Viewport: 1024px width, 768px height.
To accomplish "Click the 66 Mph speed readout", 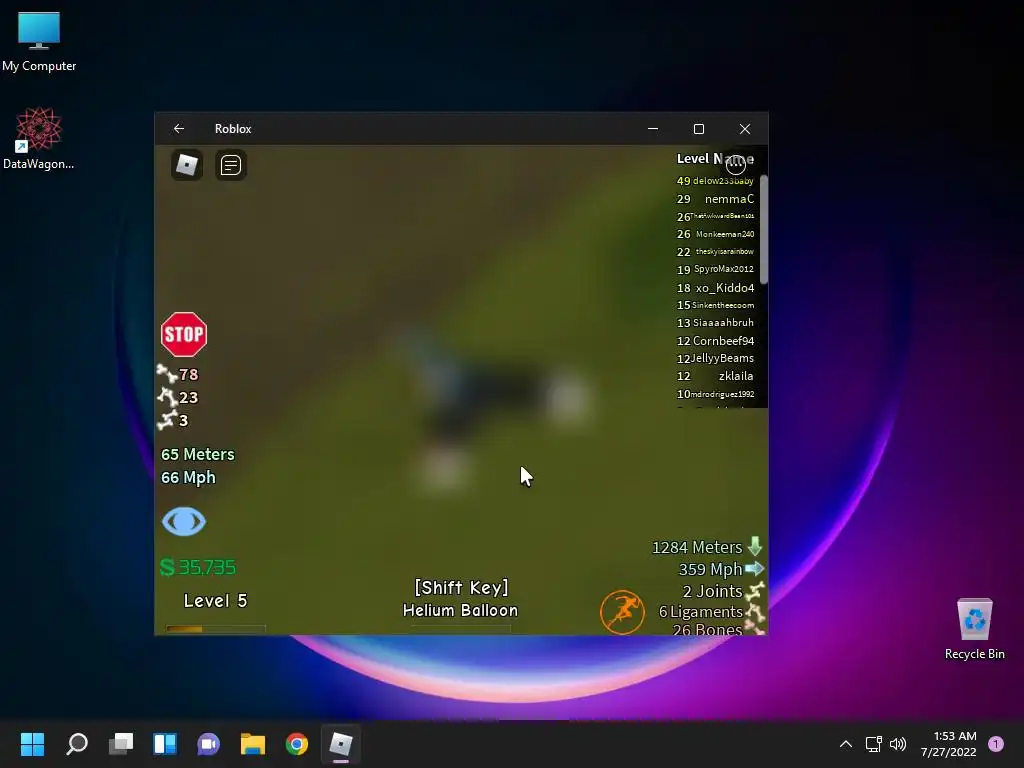I will [x=188, y=477].
